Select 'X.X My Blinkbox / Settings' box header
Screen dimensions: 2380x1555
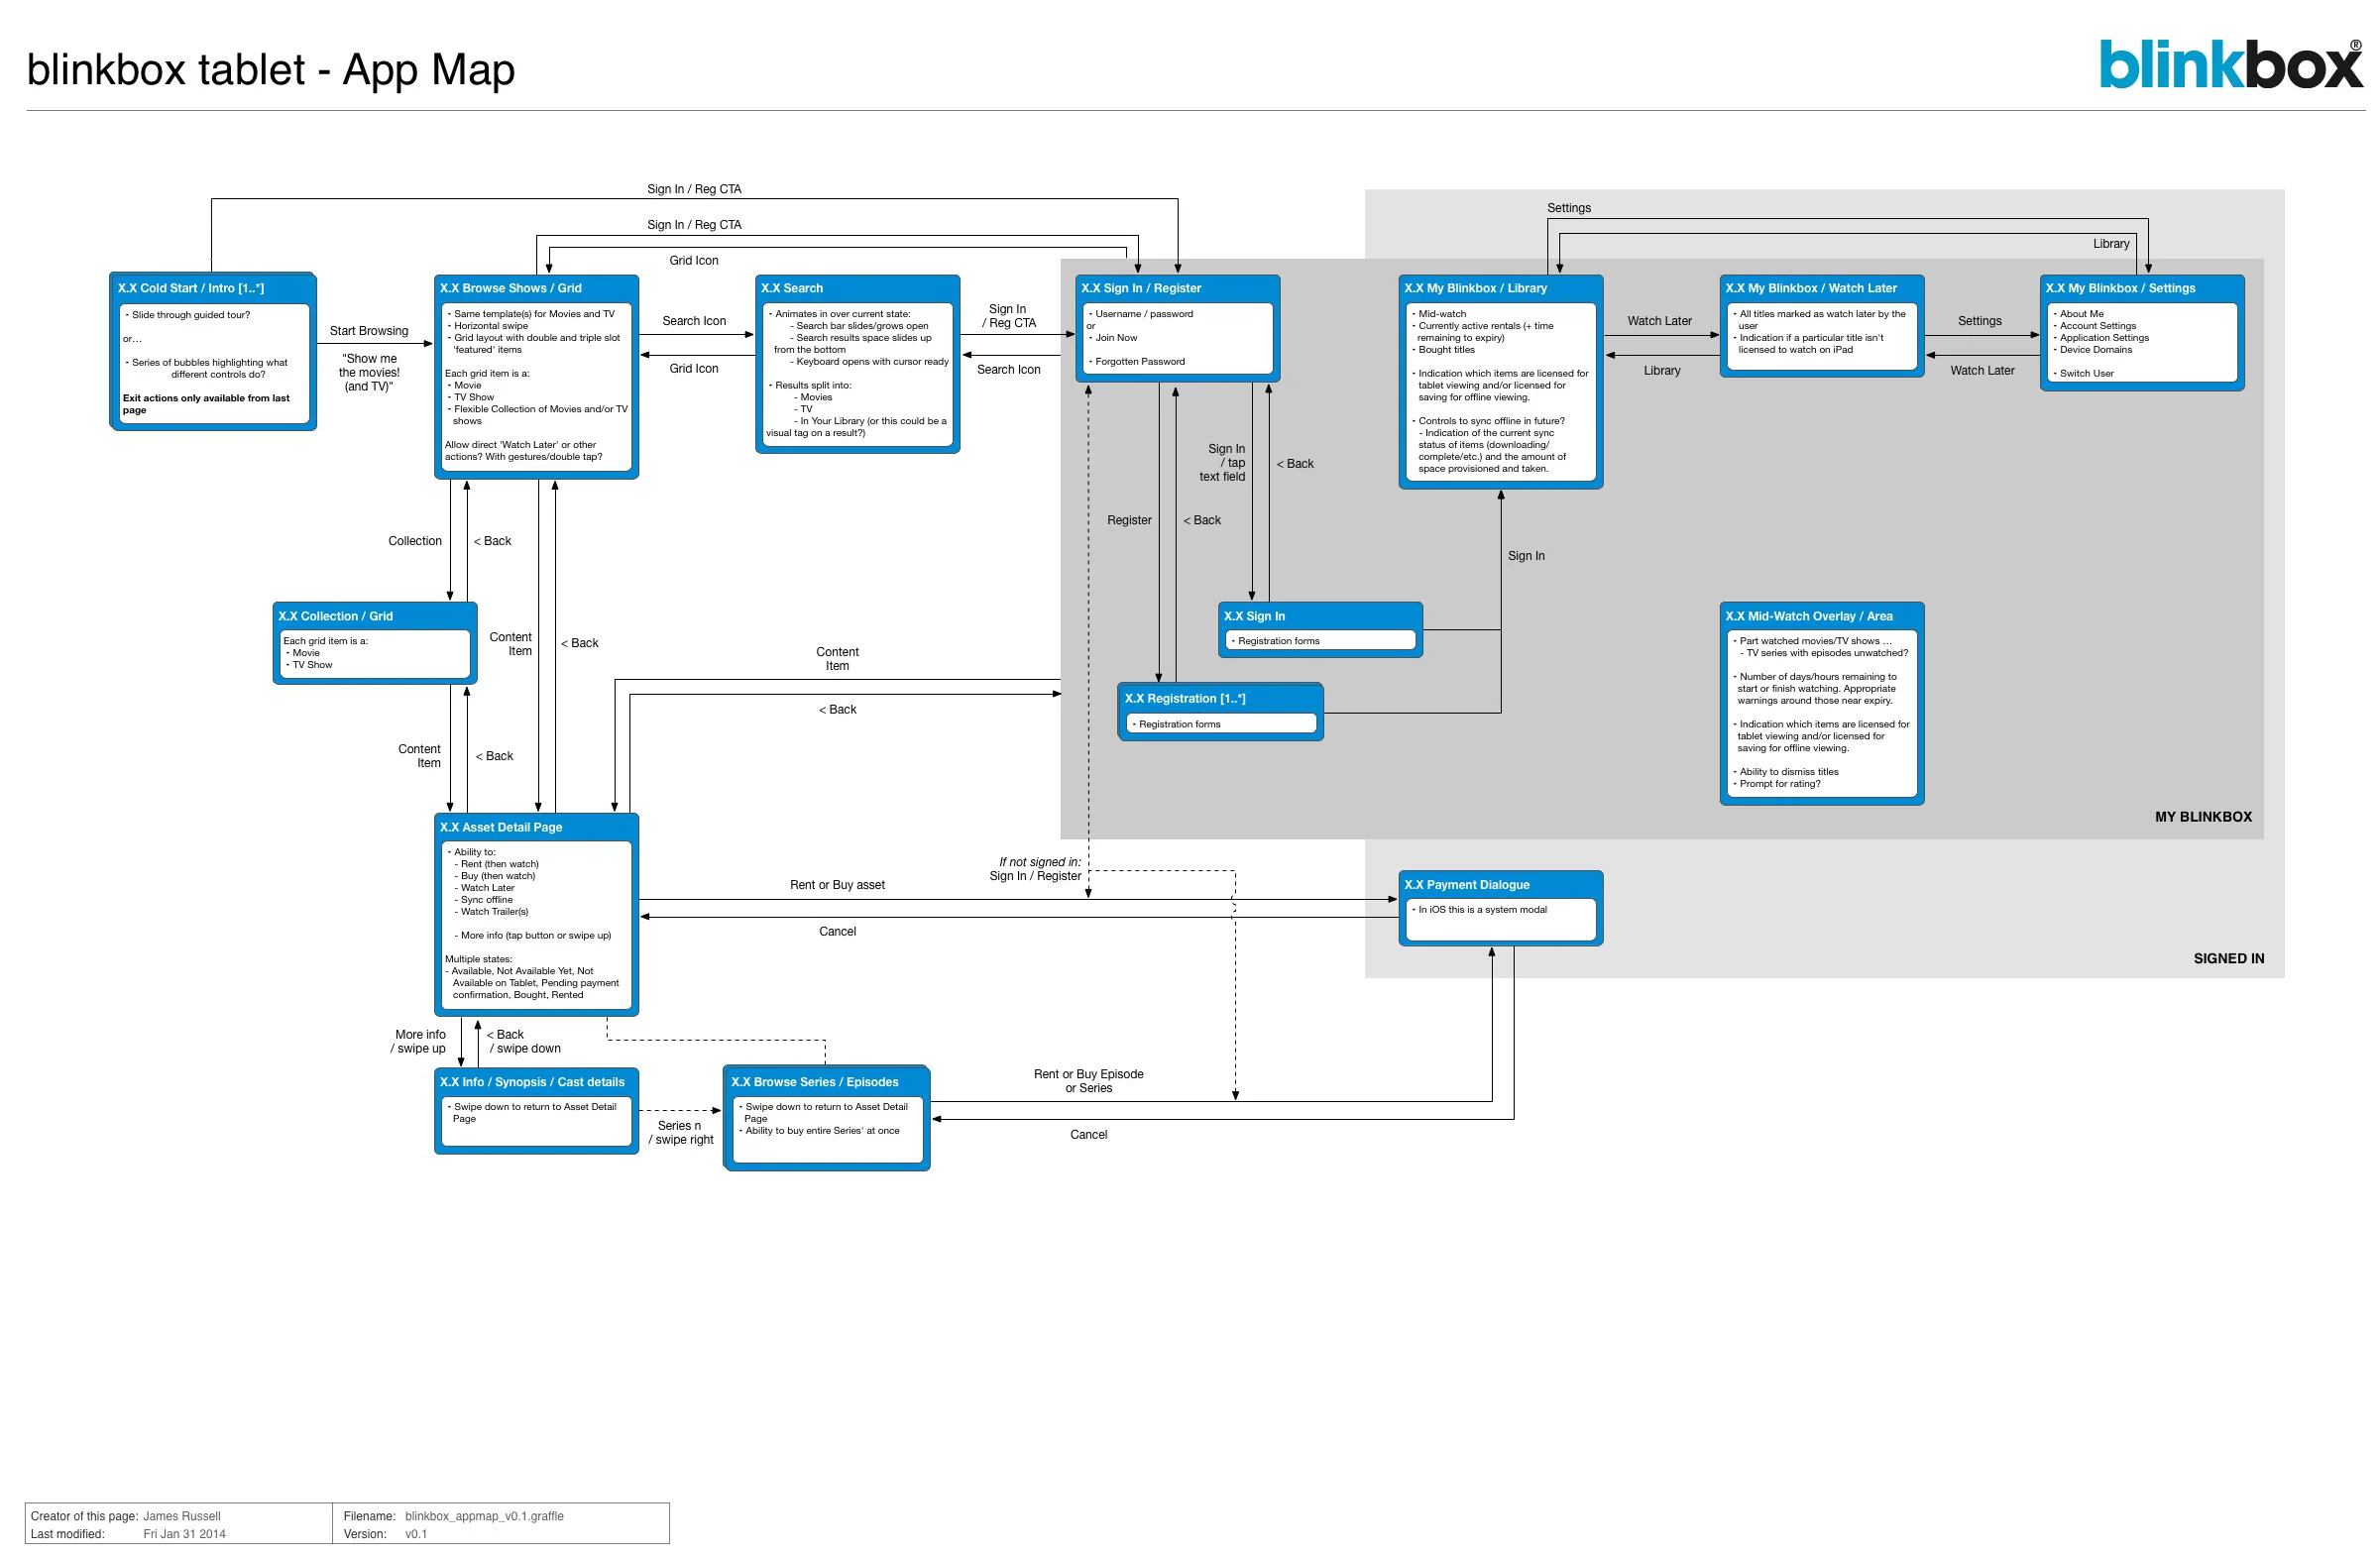(x=2120, y=288)
